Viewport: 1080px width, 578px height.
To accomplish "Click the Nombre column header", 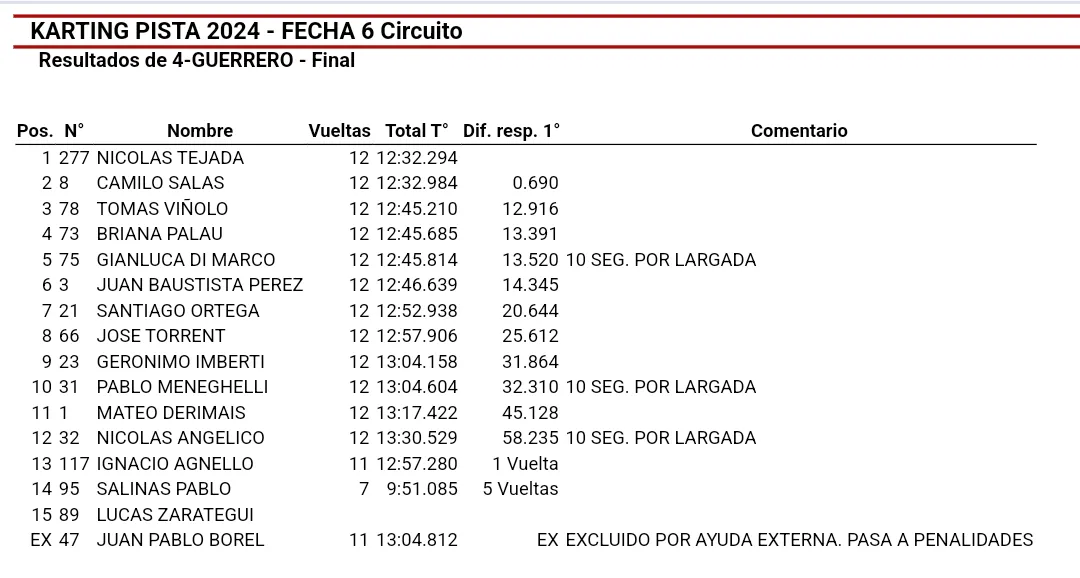I will click(x=200, y=131).
